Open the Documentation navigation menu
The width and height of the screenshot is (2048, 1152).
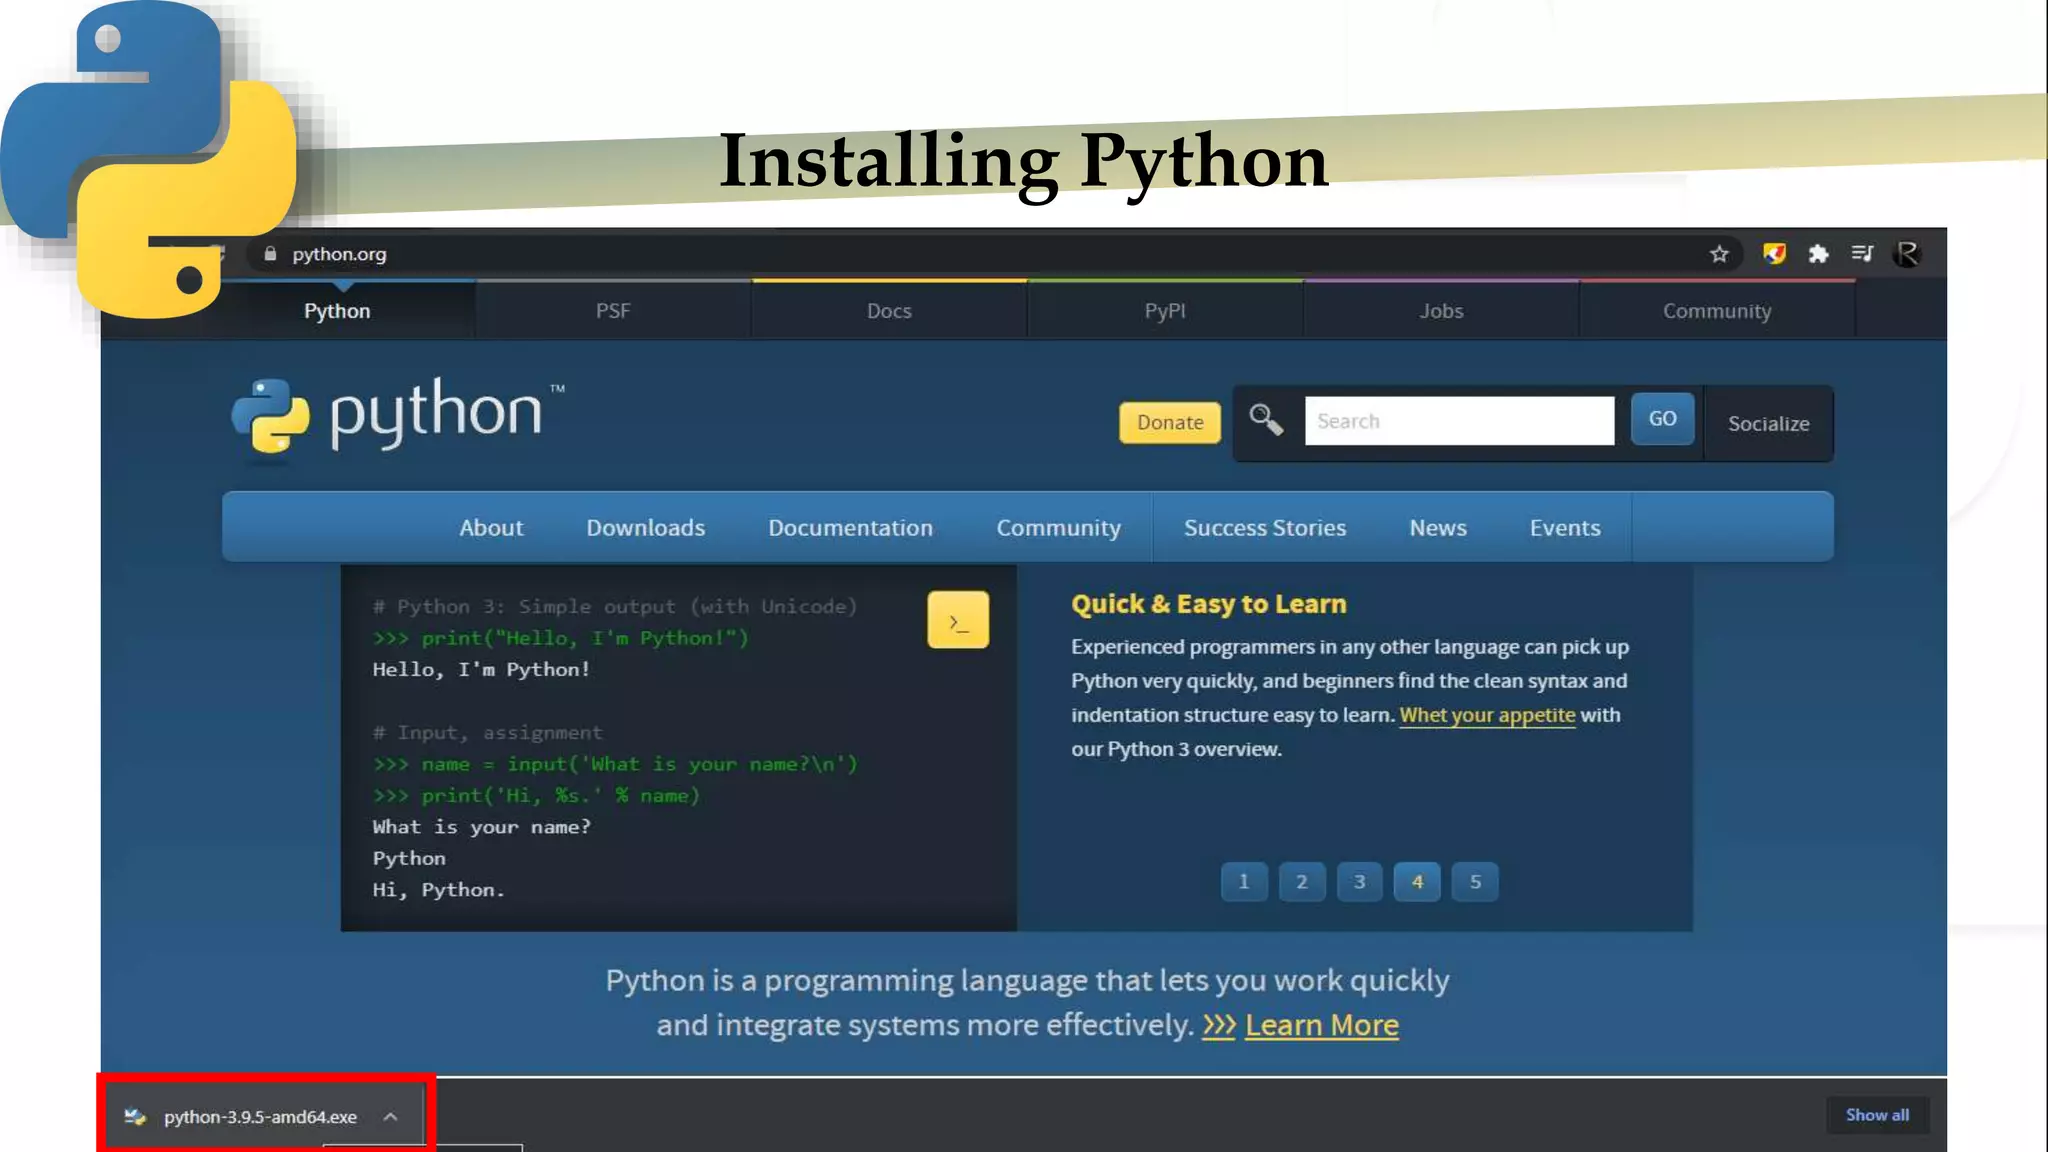click(850, 528)
